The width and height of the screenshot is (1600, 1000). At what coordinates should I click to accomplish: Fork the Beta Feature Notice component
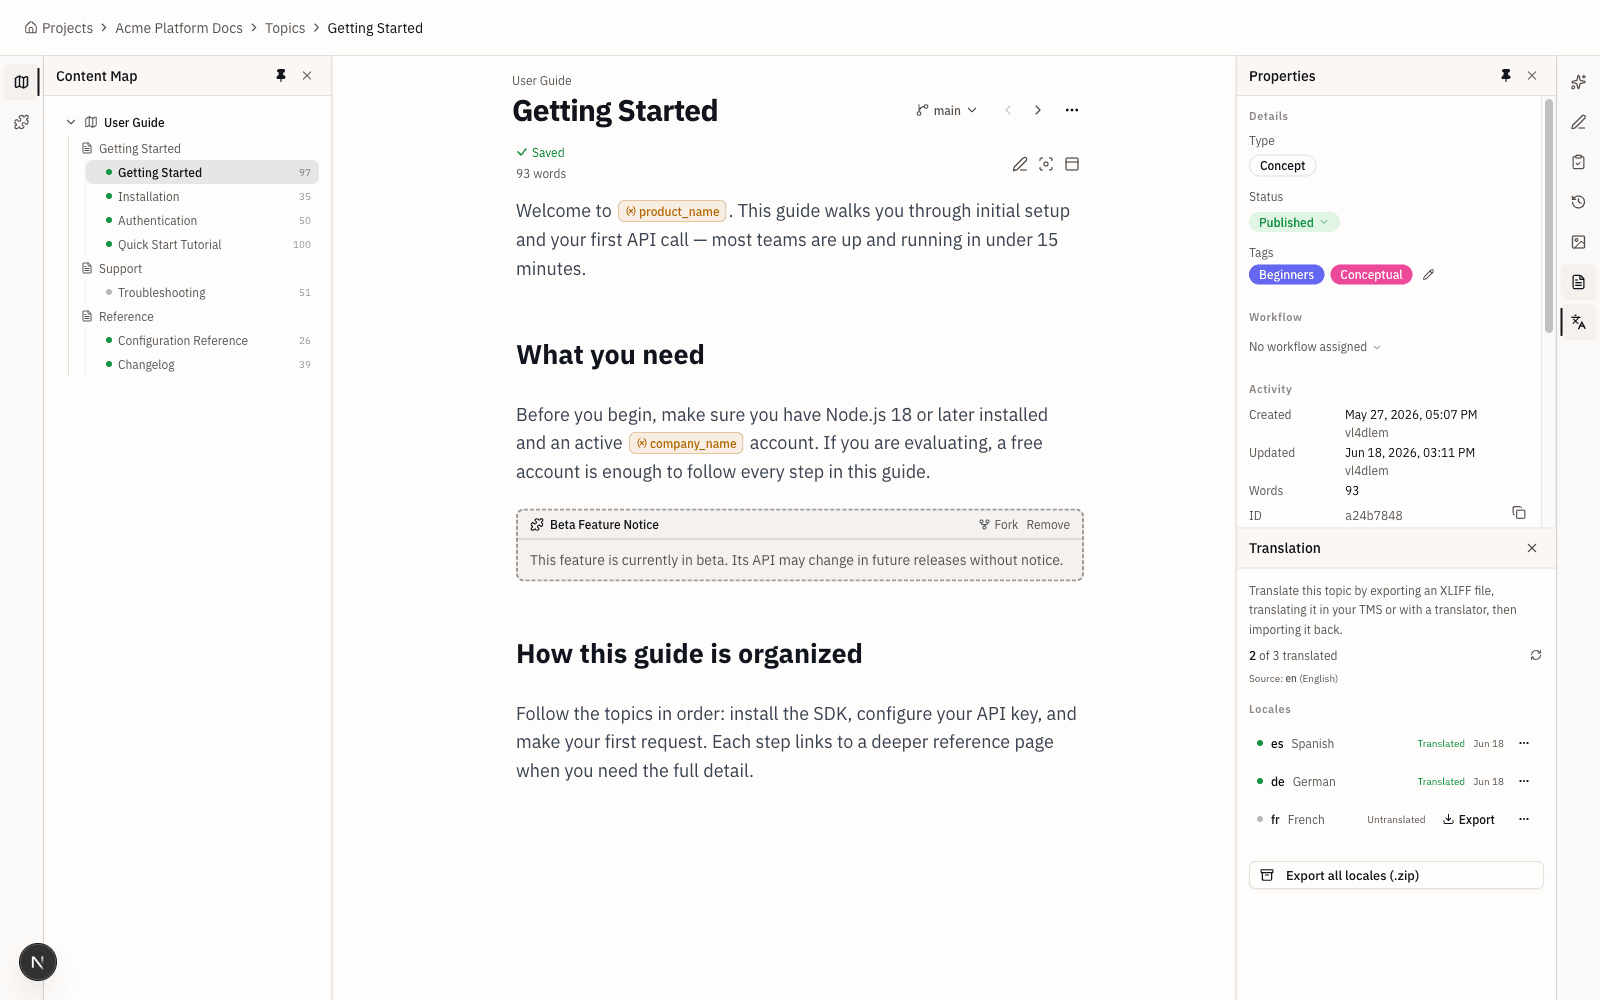point(998,525)
